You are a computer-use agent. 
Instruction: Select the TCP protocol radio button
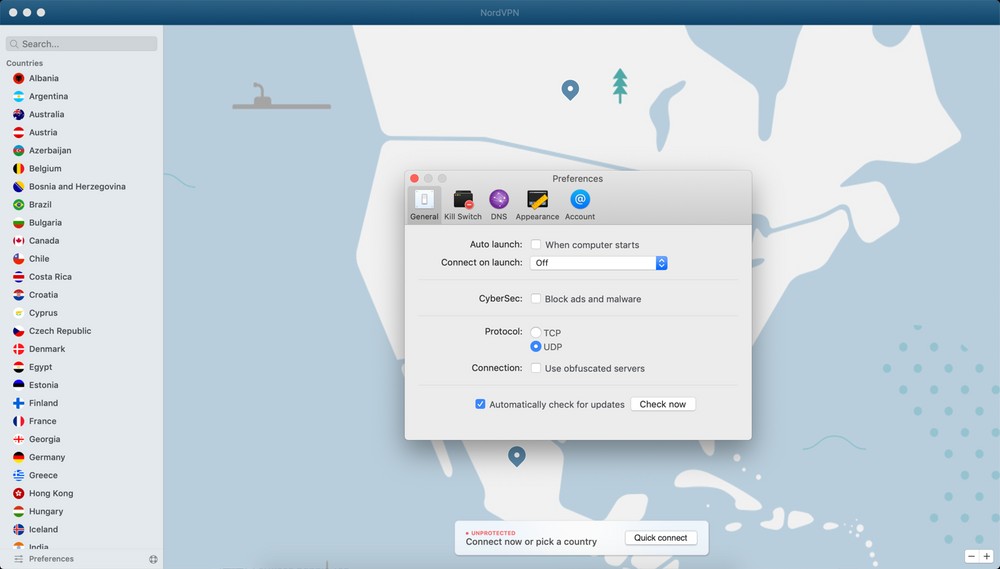[536, 332]
